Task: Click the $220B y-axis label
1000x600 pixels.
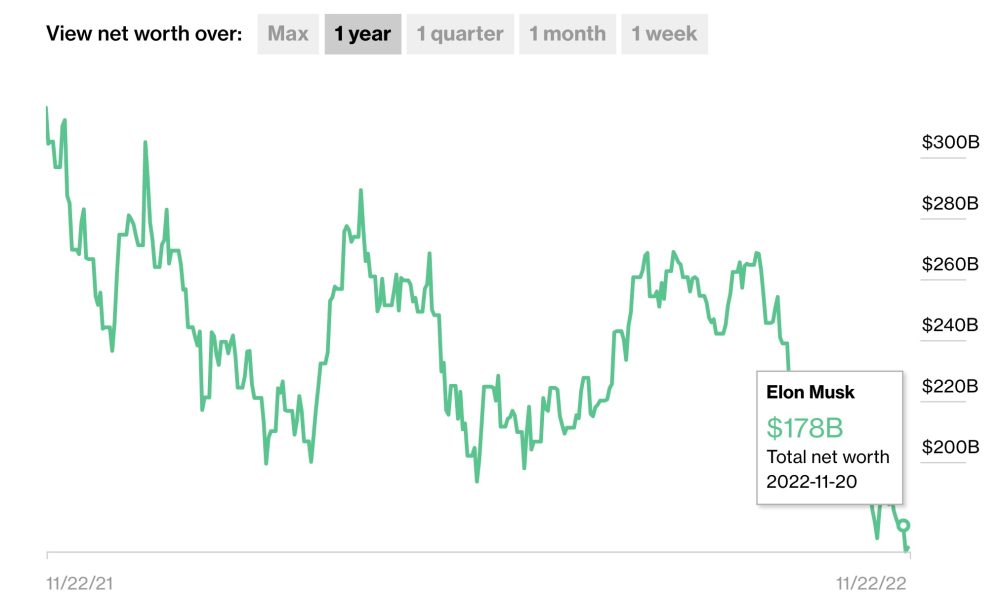Action: (x=950, y=386)
